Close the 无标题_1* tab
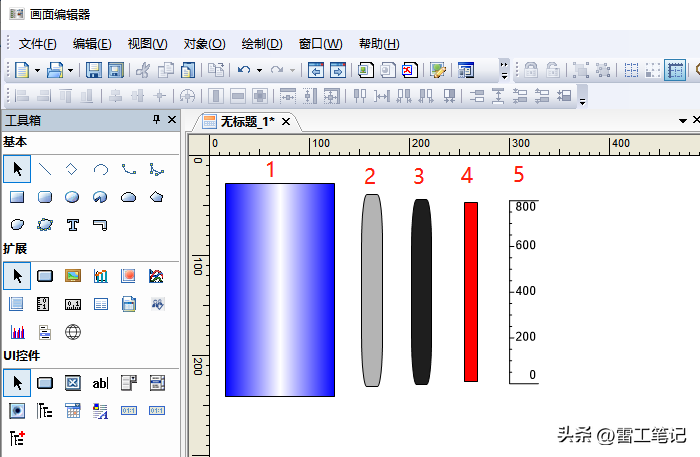 point(286,121)
